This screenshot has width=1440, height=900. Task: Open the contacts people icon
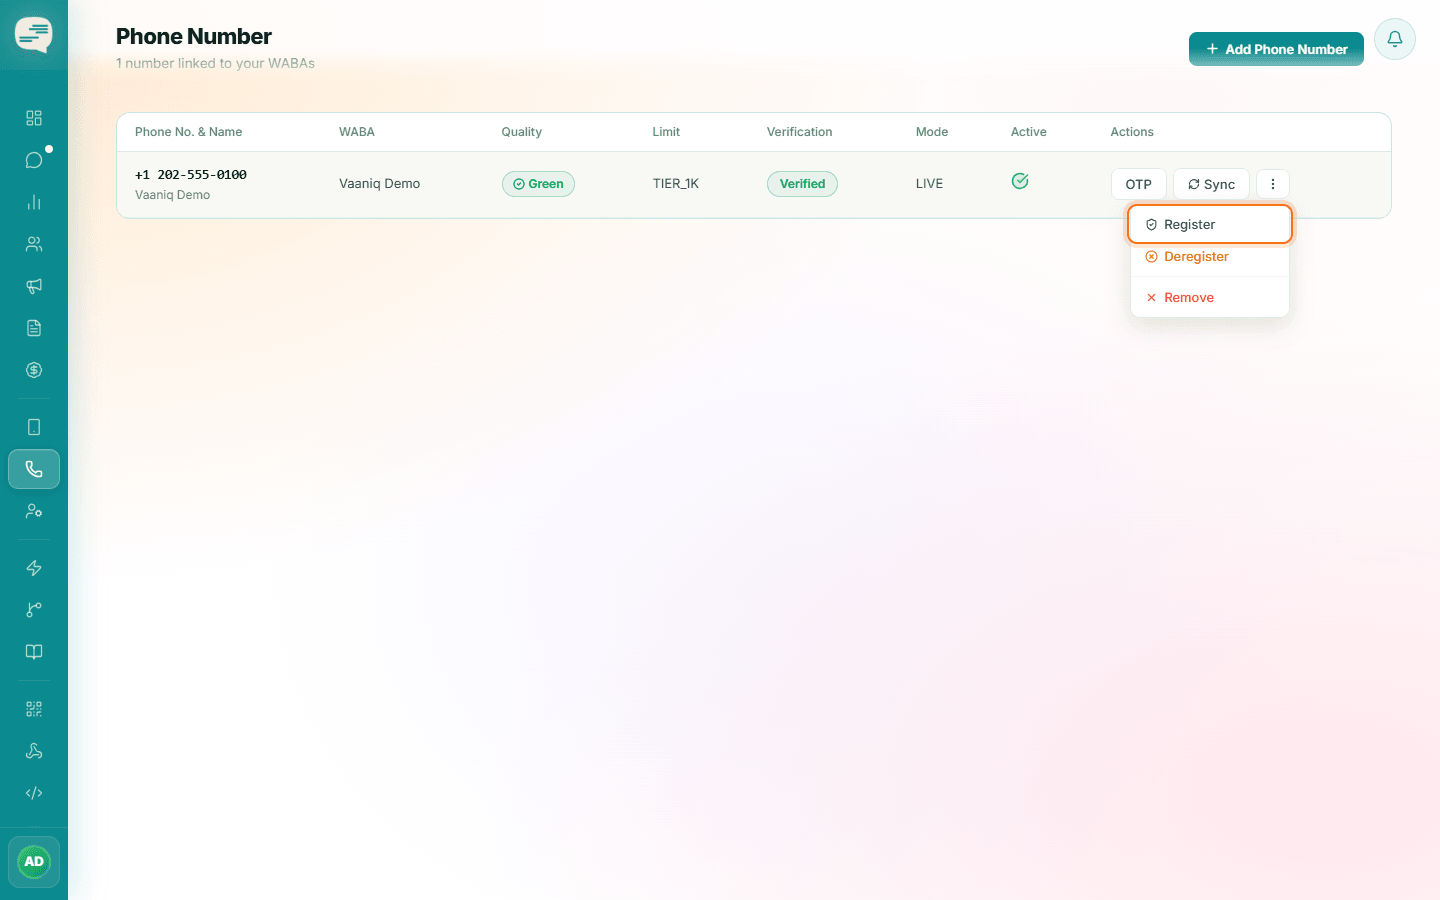click(x=34, y=244)
